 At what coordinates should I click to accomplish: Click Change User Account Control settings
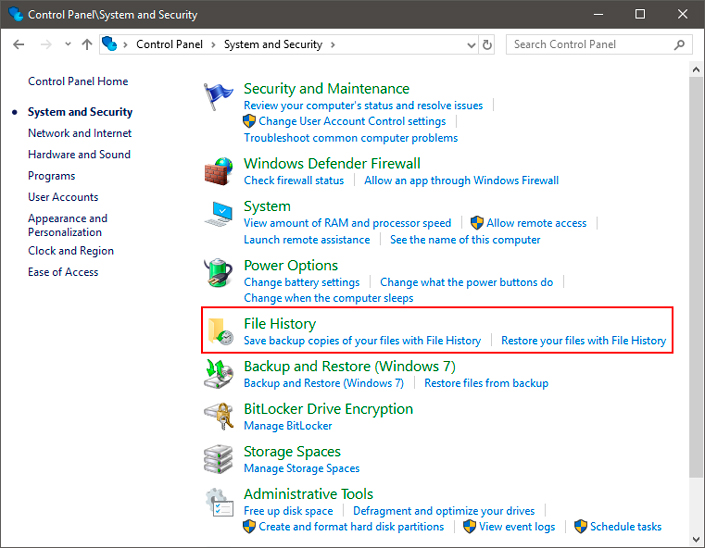click(x=352, y=121)
